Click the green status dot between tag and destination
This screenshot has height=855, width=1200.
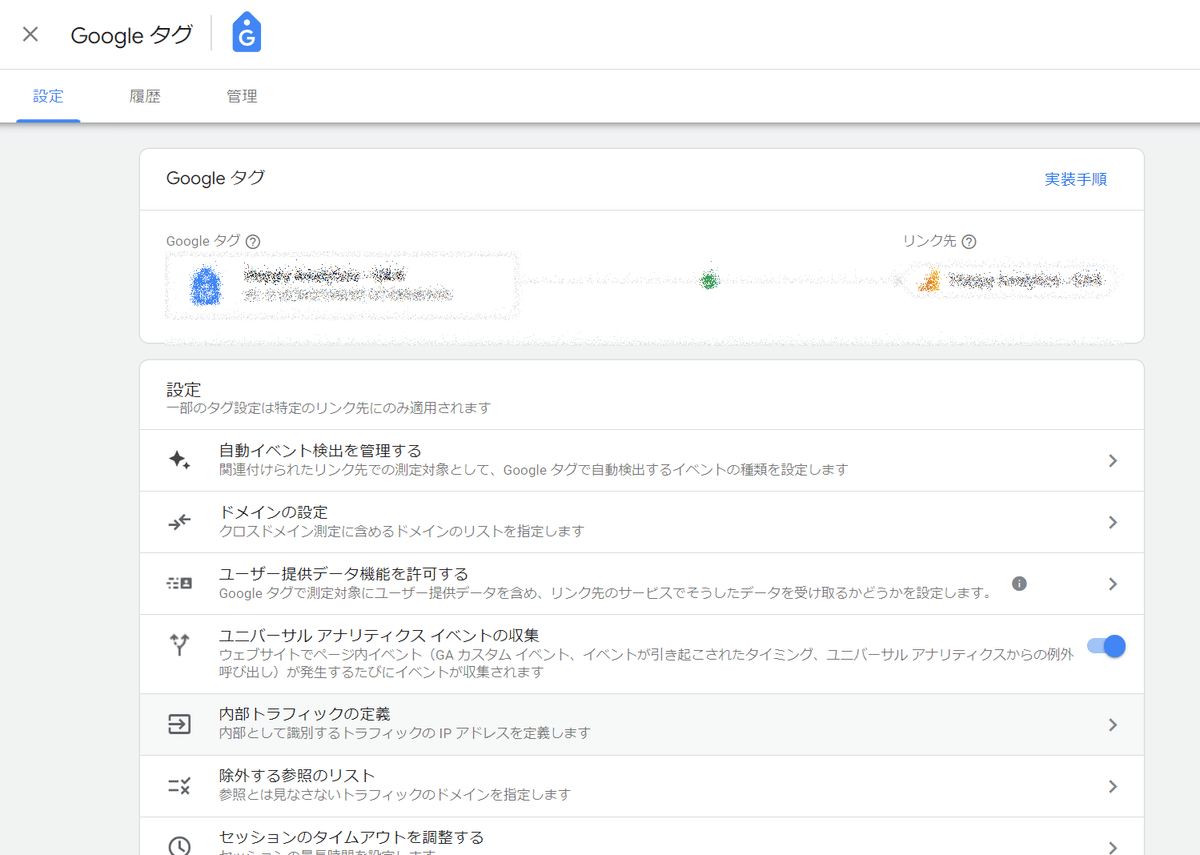click(x=709, y=280)
